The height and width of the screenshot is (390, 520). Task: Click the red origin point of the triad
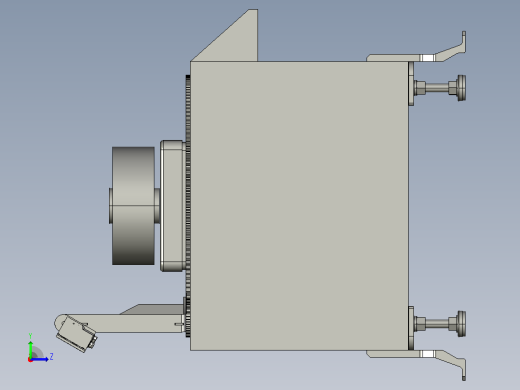[30, 360]
